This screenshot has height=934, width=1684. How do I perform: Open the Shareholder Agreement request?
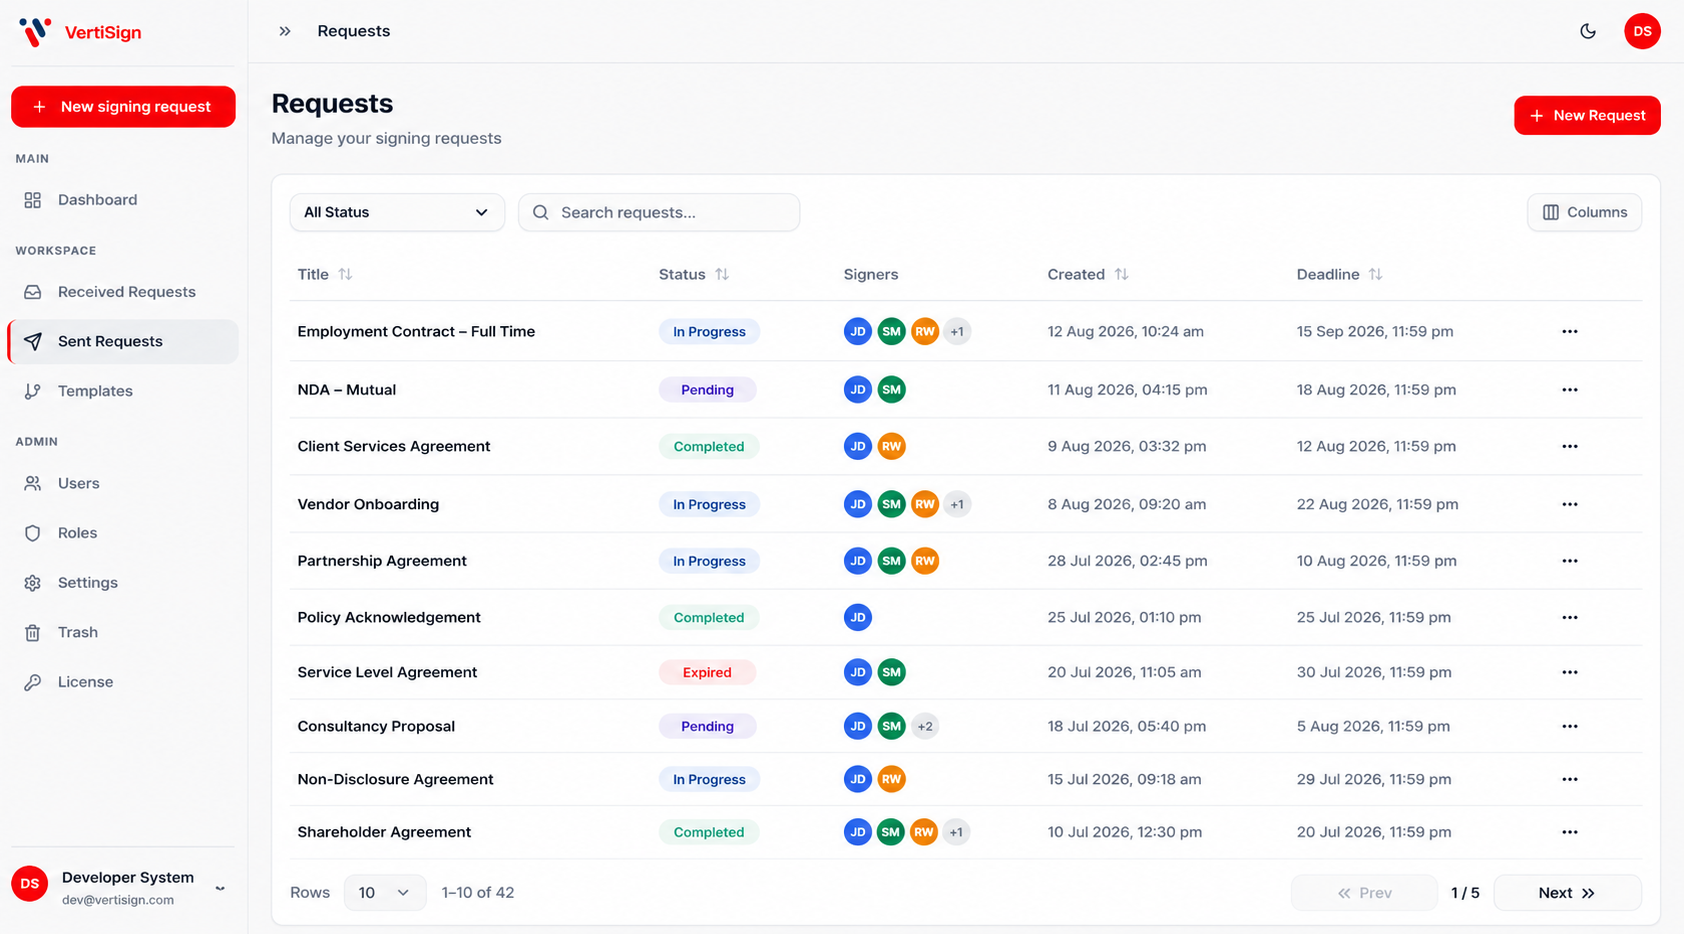(384, 832)
